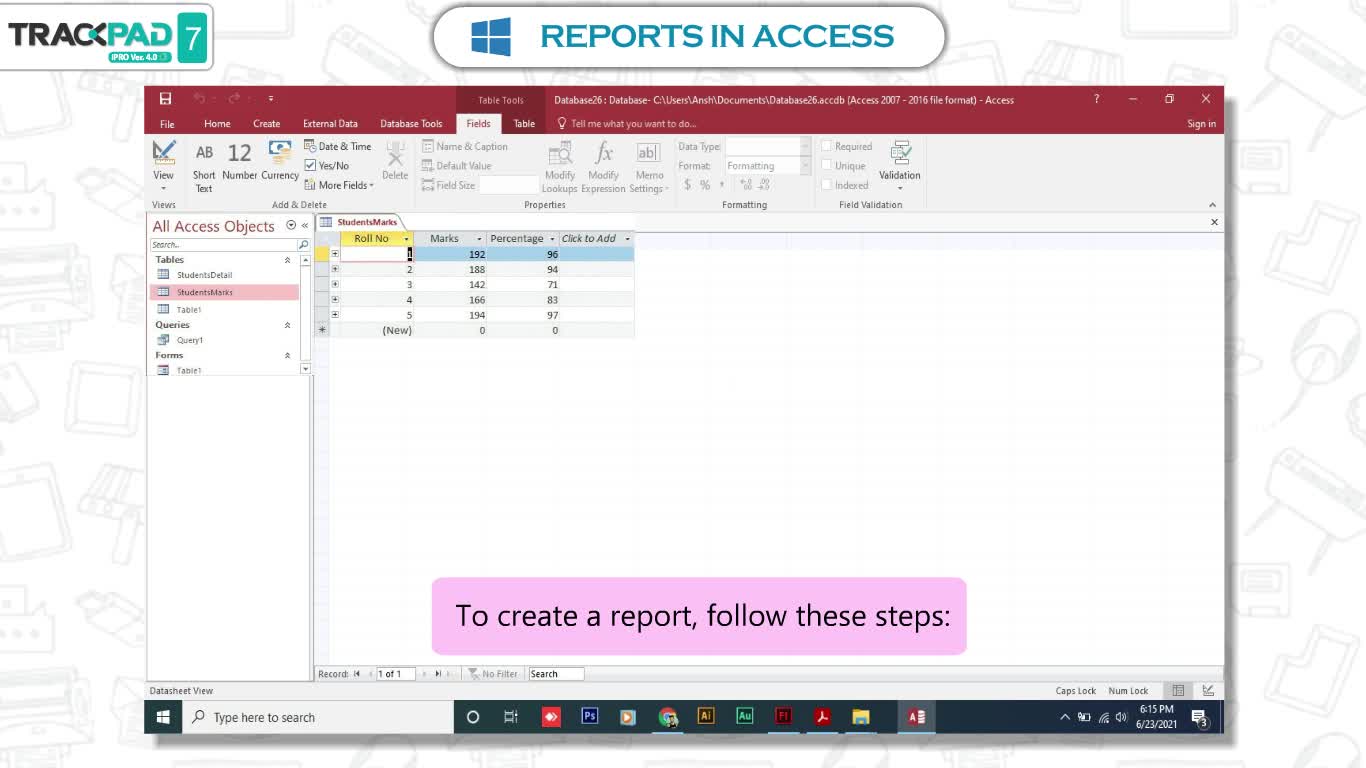Image resolution: width=1366 pixels, height=768 pixels.
Task: Collapse the navigation pane with shutter button
Action: click(305, 226)
